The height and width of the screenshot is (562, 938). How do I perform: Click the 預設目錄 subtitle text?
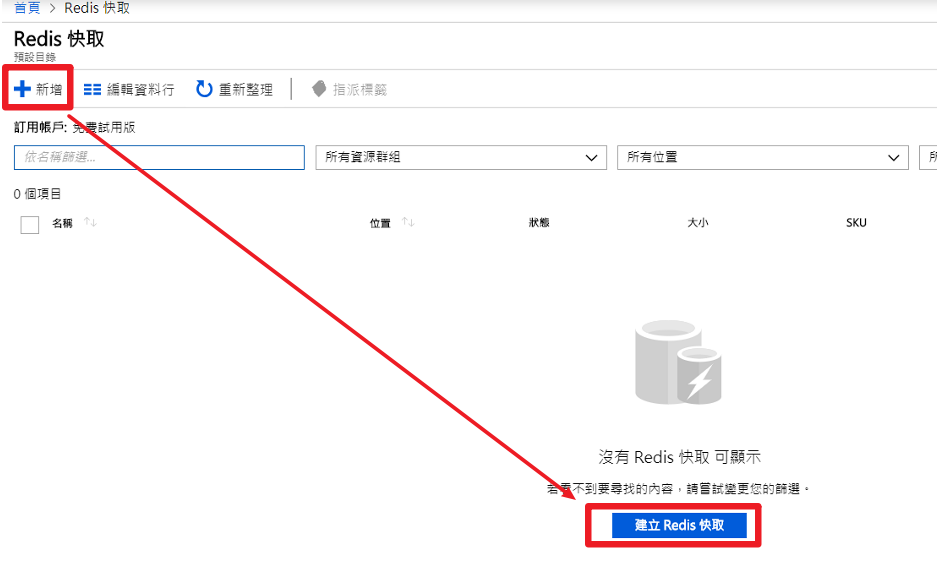[x=35, y=57]
